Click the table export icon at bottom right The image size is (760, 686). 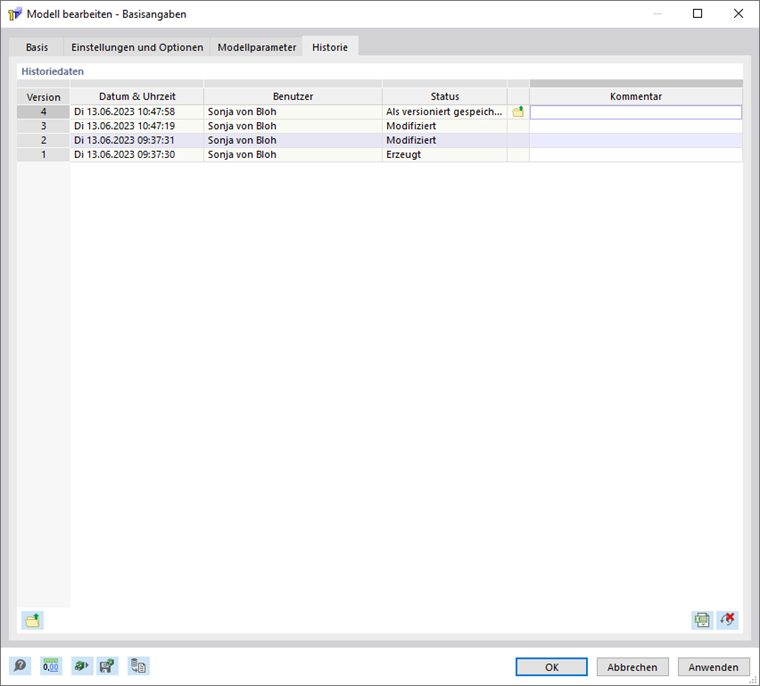point(702,620)
